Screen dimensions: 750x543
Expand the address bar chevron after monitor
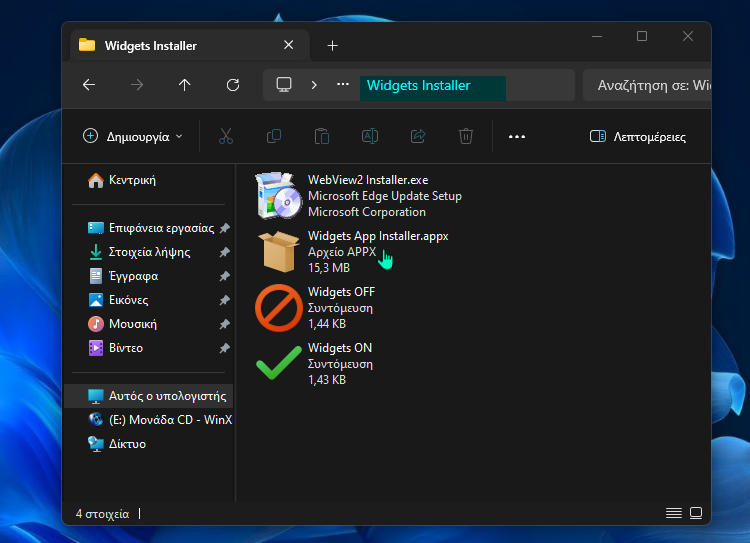tap(314, 85)
